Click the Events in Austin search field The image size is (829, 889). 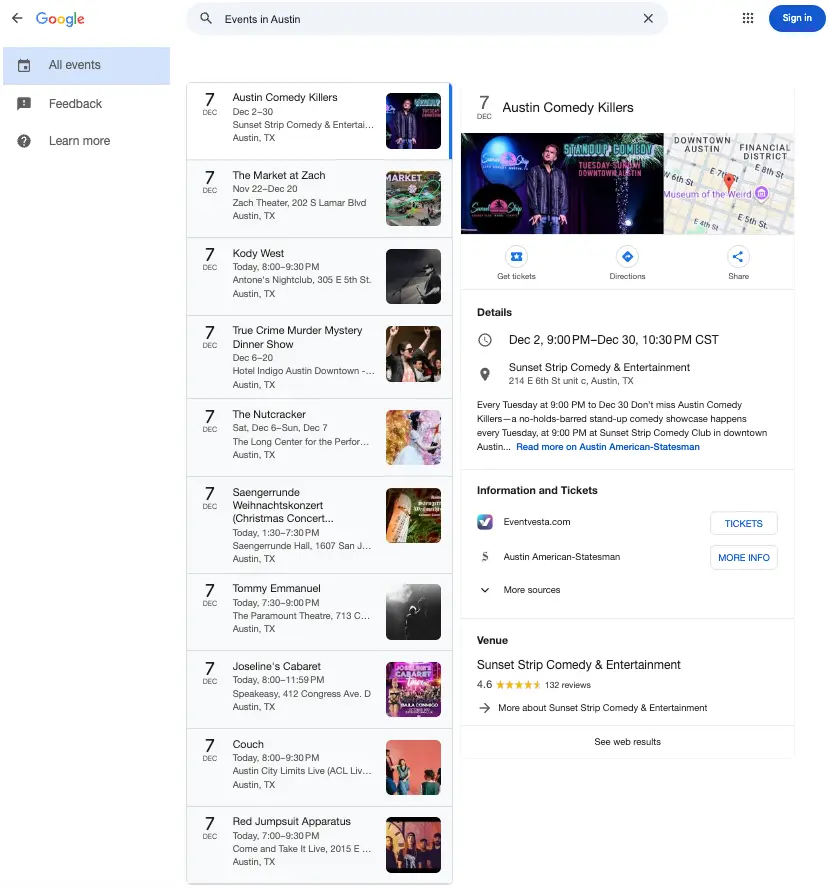click(x=426, y=19)
